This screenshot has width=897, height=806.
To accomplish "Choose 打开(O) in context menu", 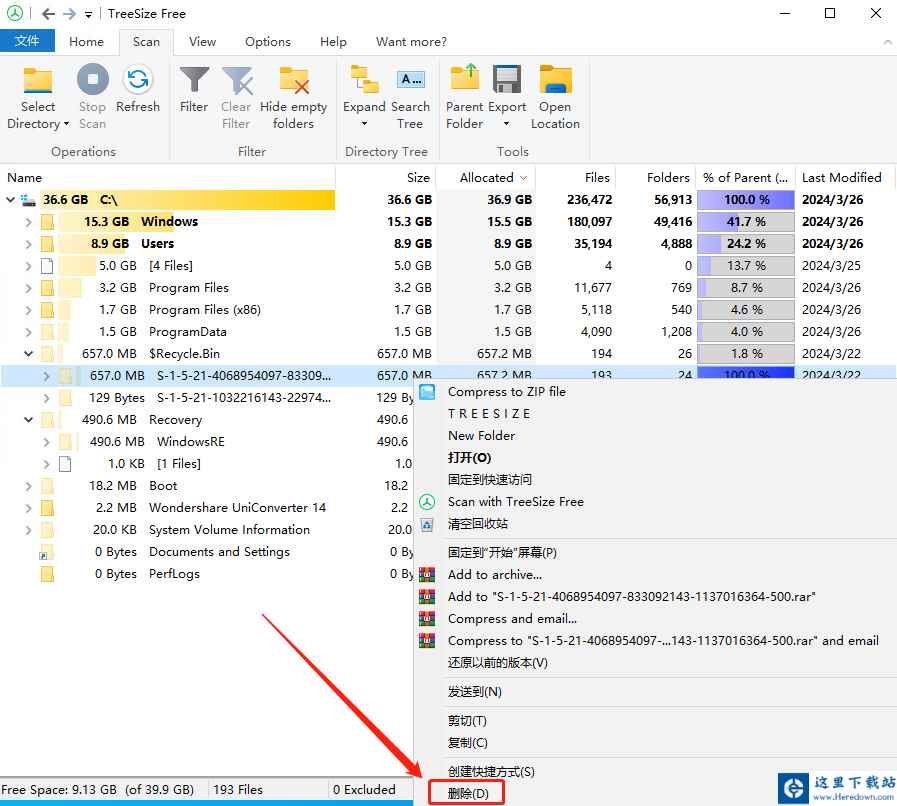I will (470, 458).
